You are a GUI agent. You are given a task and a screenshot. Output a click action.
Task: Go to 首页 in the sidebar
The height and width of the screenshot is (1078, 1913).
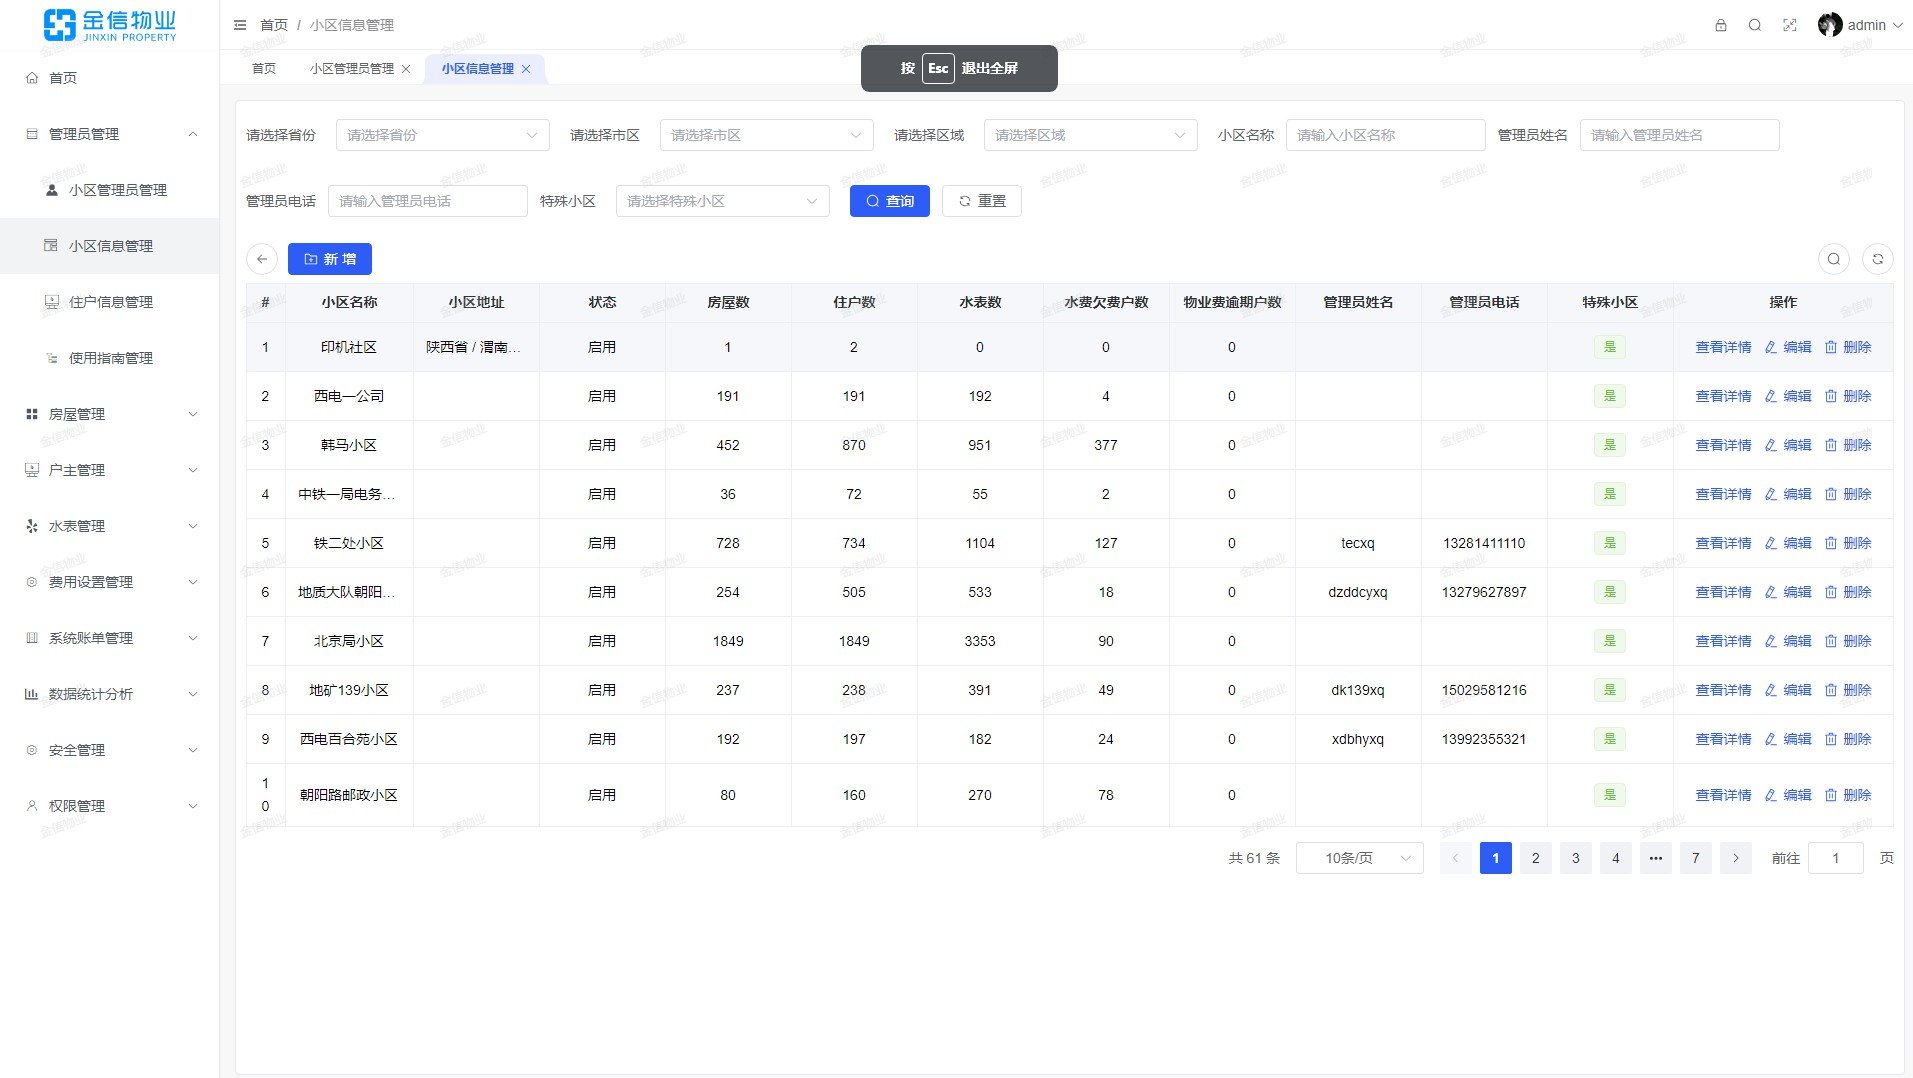pos(110,78)
